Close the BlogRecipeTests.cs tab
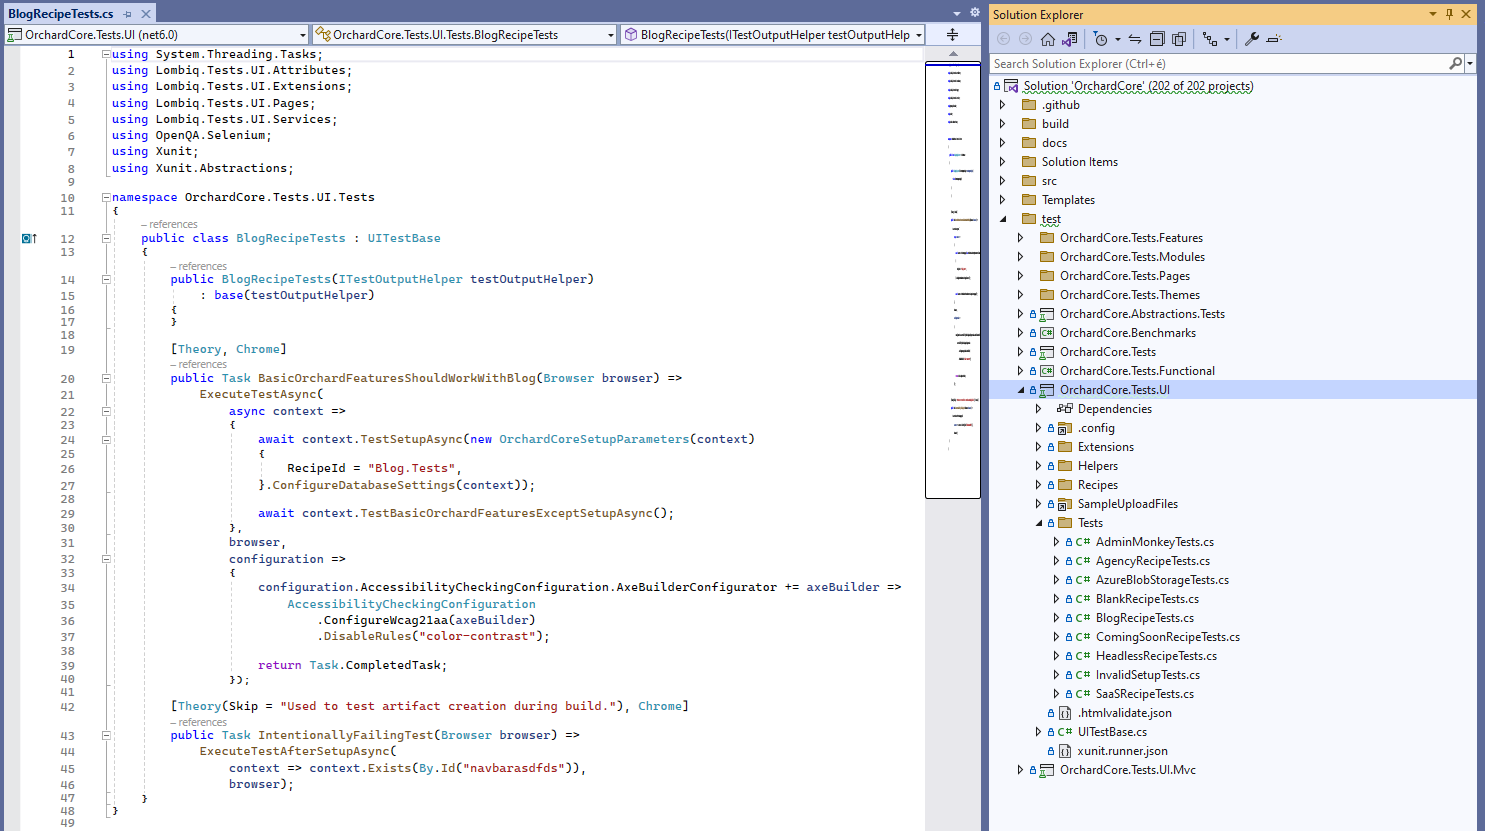Image resolution: width=1485 pixels, height=831 pixels. tap(146, 14)
